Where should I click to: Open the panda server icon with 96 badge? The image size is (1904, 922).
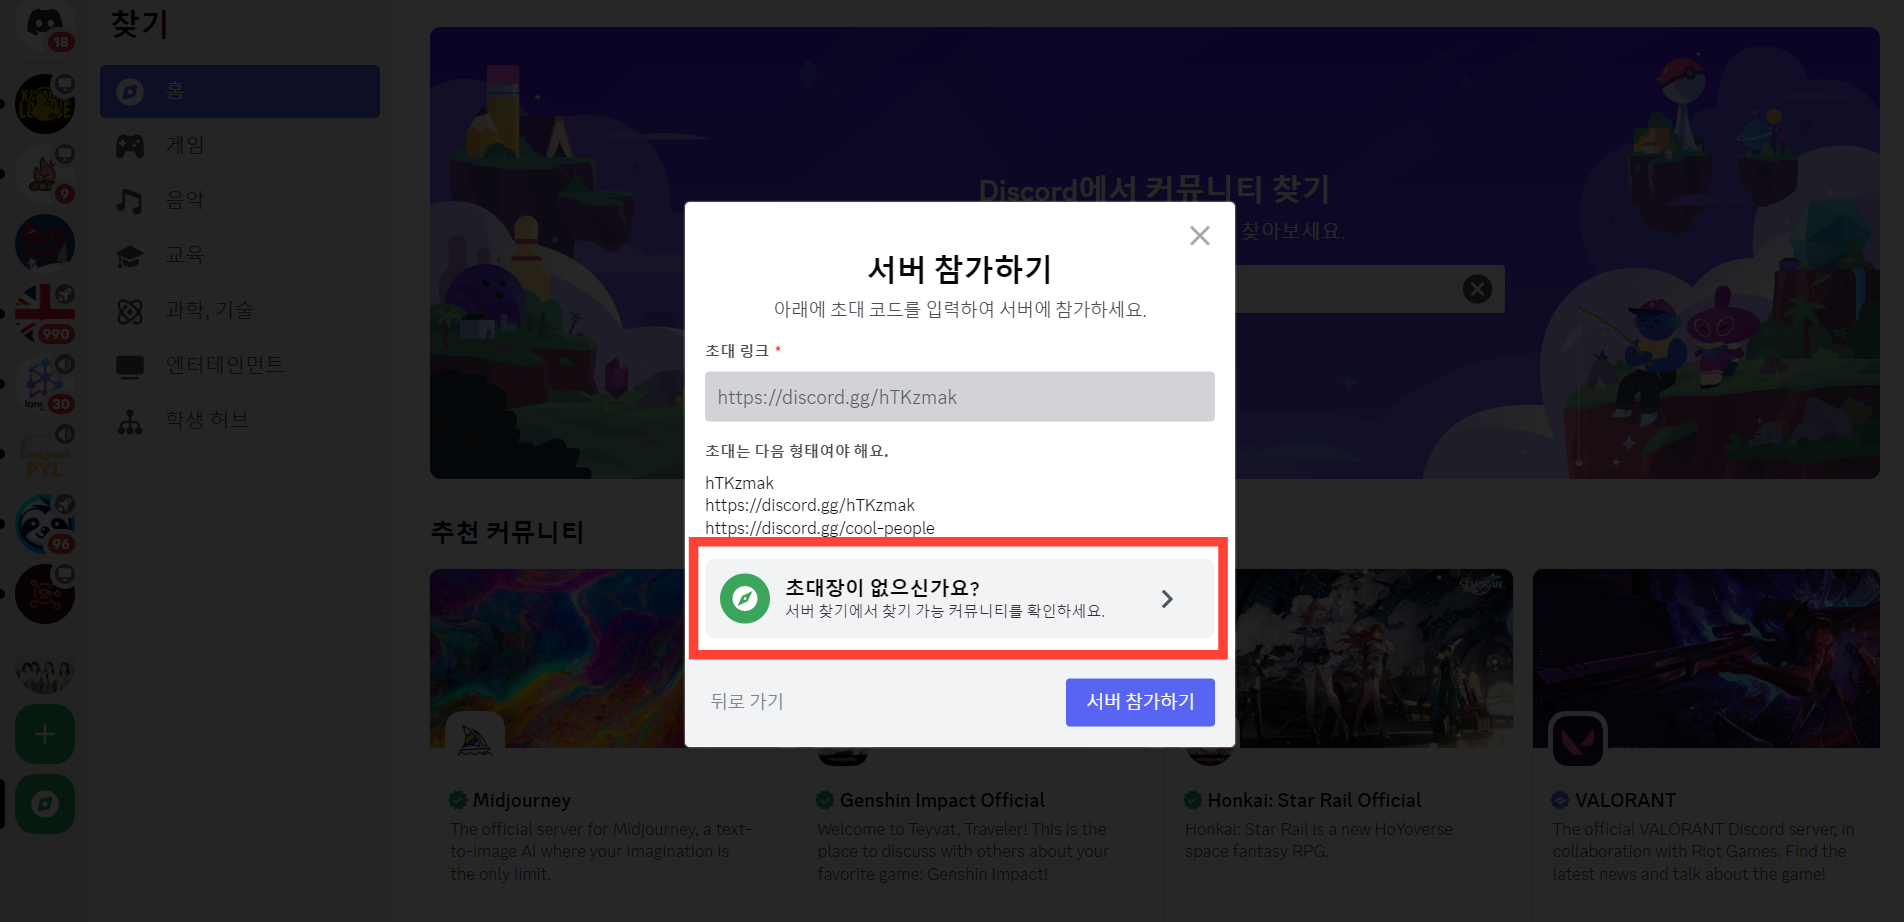(x=45, y=524)
